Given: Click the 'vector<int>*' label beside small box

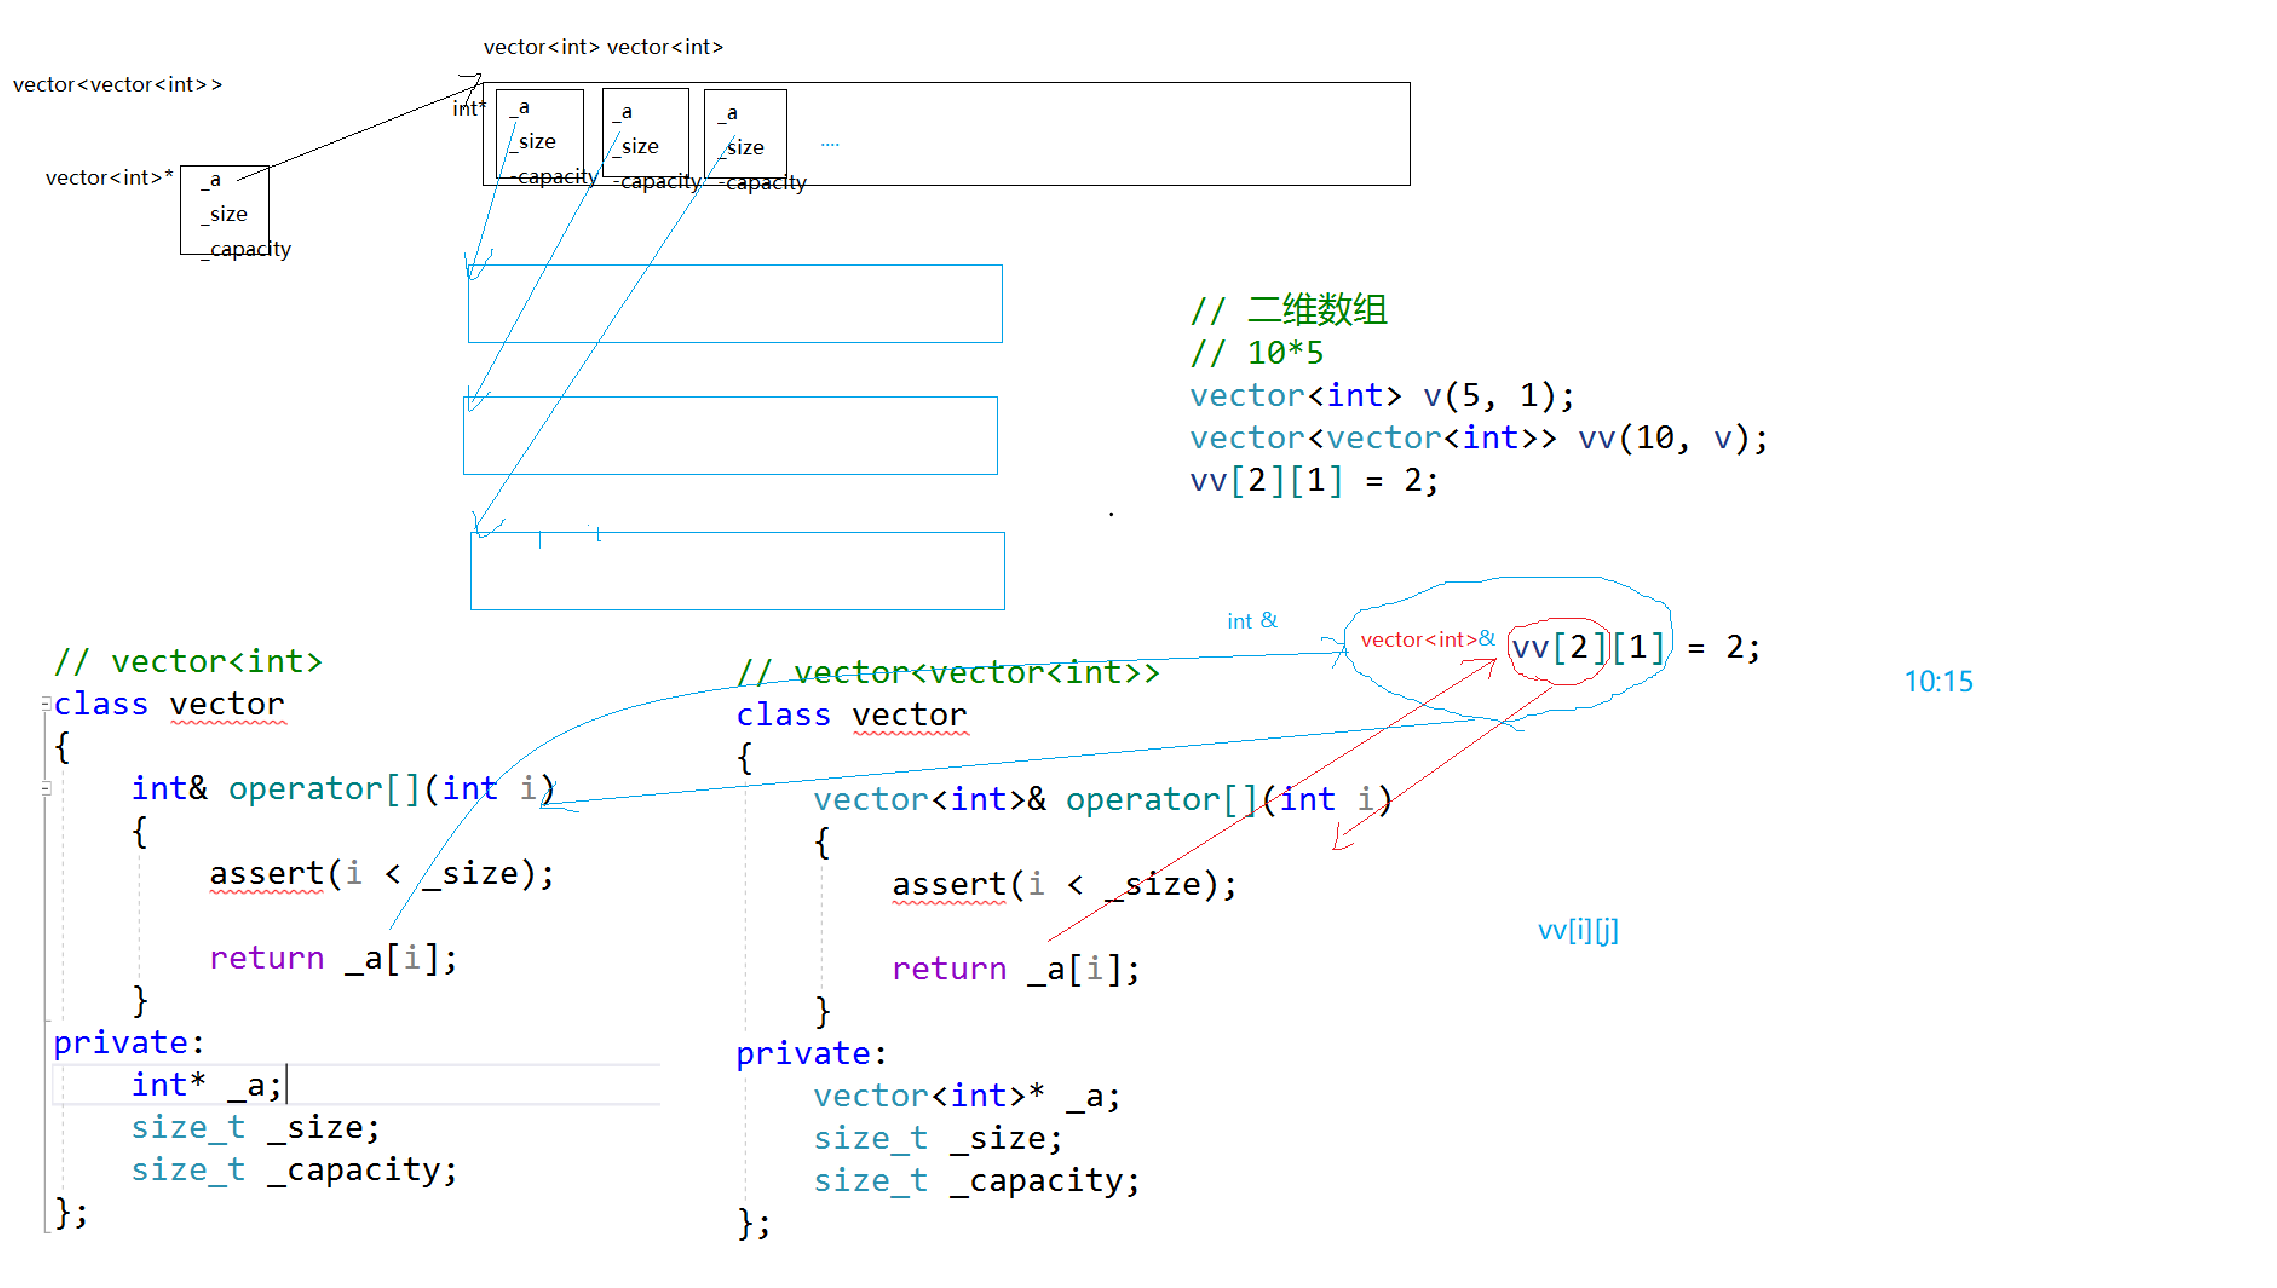Looking at the screenshot, I should (109, 178).
